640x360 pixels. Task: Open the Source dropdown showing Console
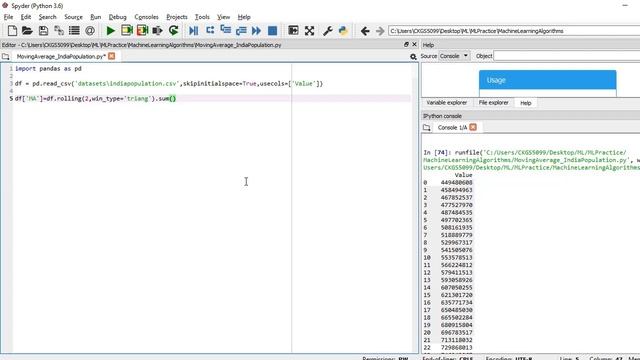click(x=454, y=56)
